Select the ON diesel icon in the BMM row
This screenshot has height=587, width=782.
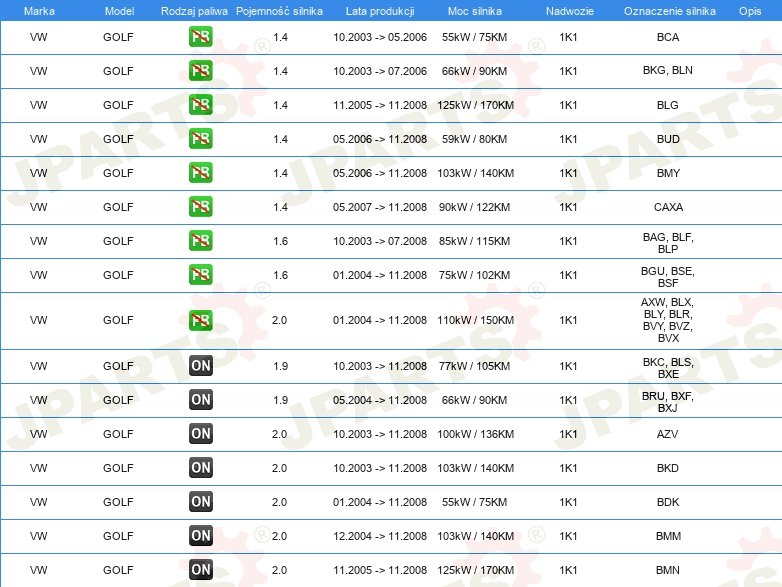click(200, 535)
